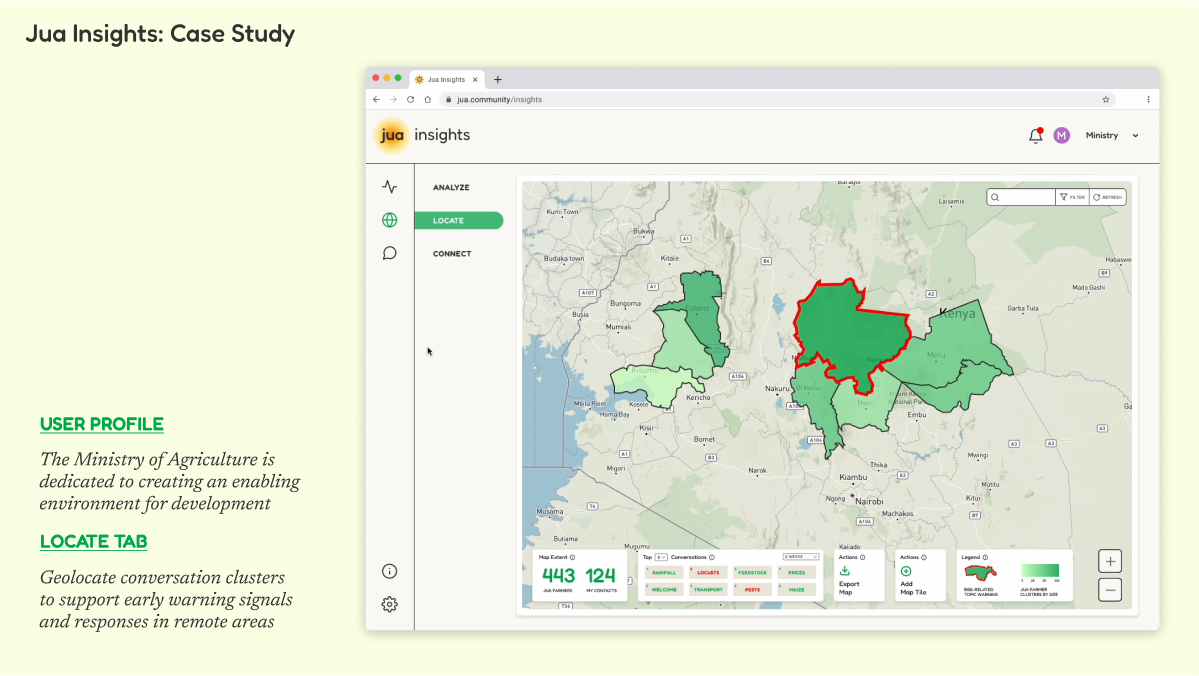Viewport: 1199px width, 676px height.
Task: Click the green gradient cluster size legend
Action: click(x=1040, y=570)
